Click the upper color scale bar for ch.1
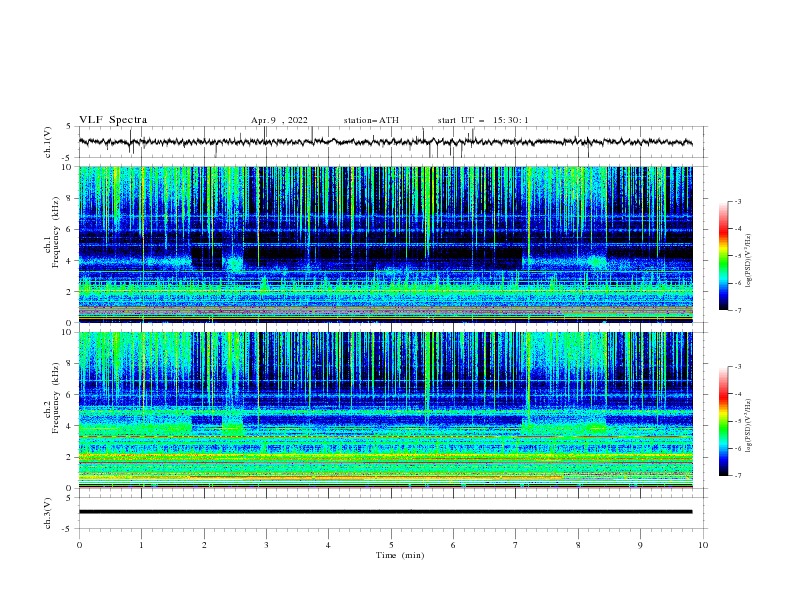This screenshot has height=612, width=792. coord(723,256)
